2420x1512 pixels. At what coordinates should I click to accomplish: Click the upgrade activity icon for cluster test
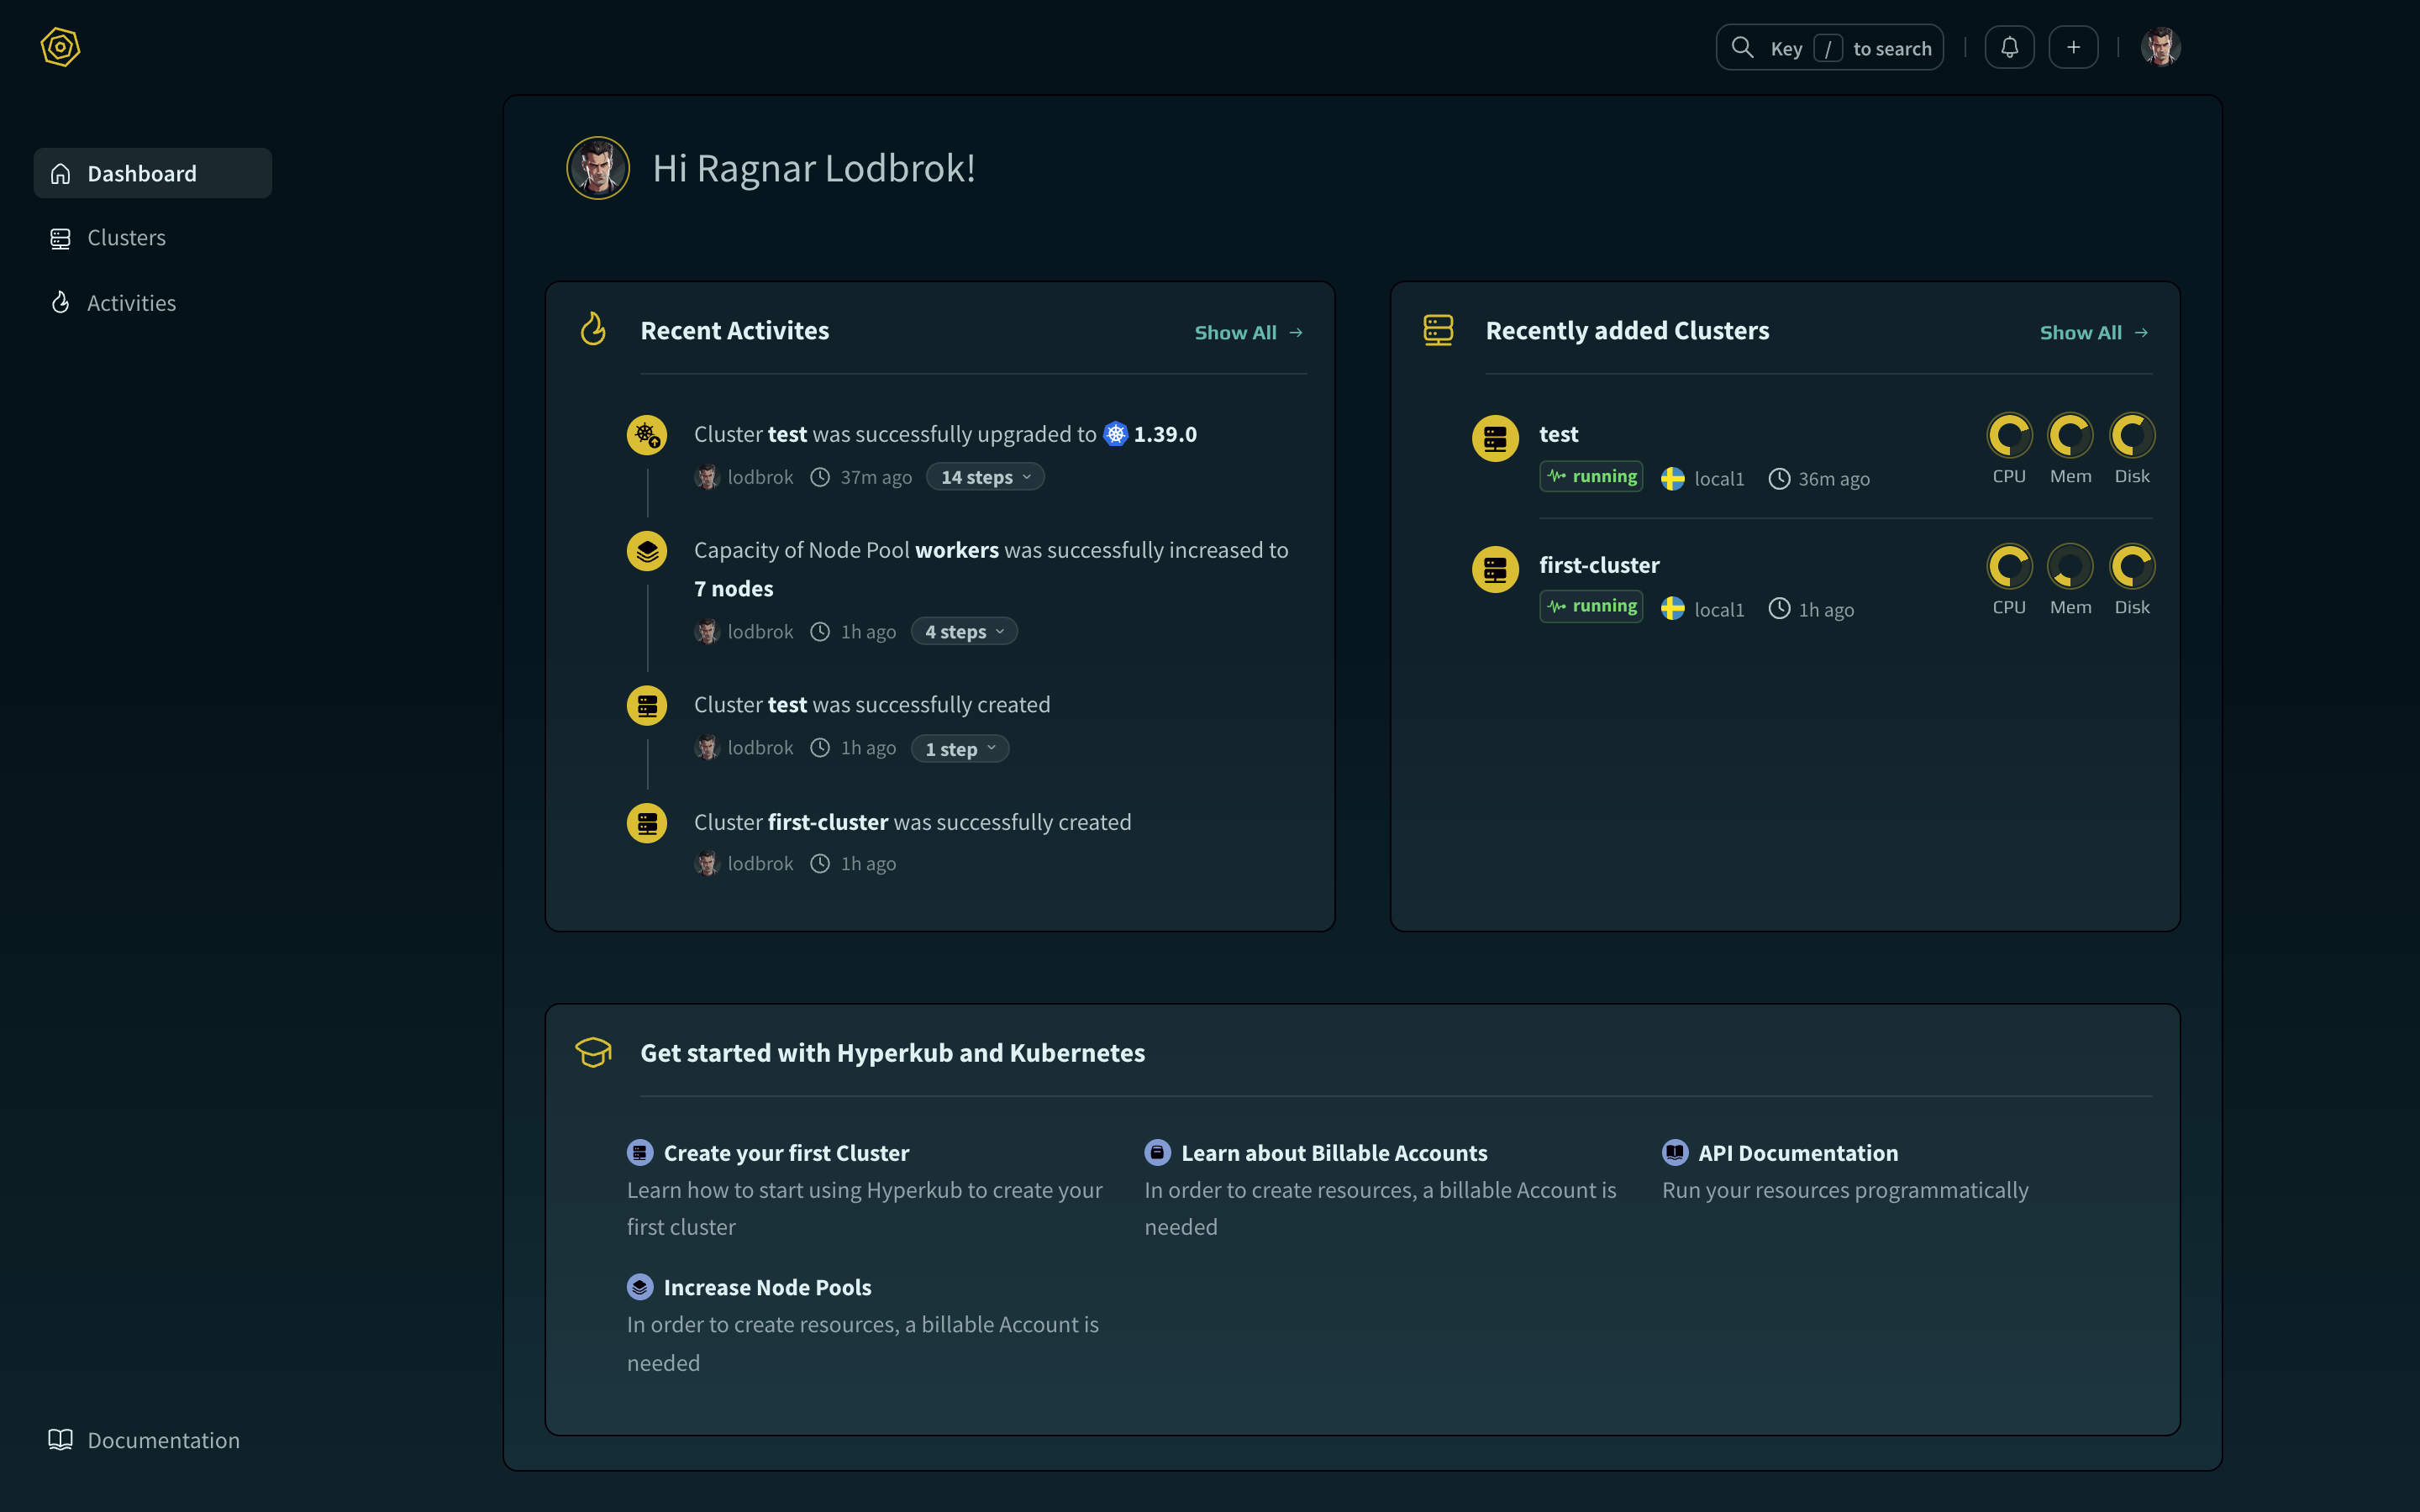(647, 435)
